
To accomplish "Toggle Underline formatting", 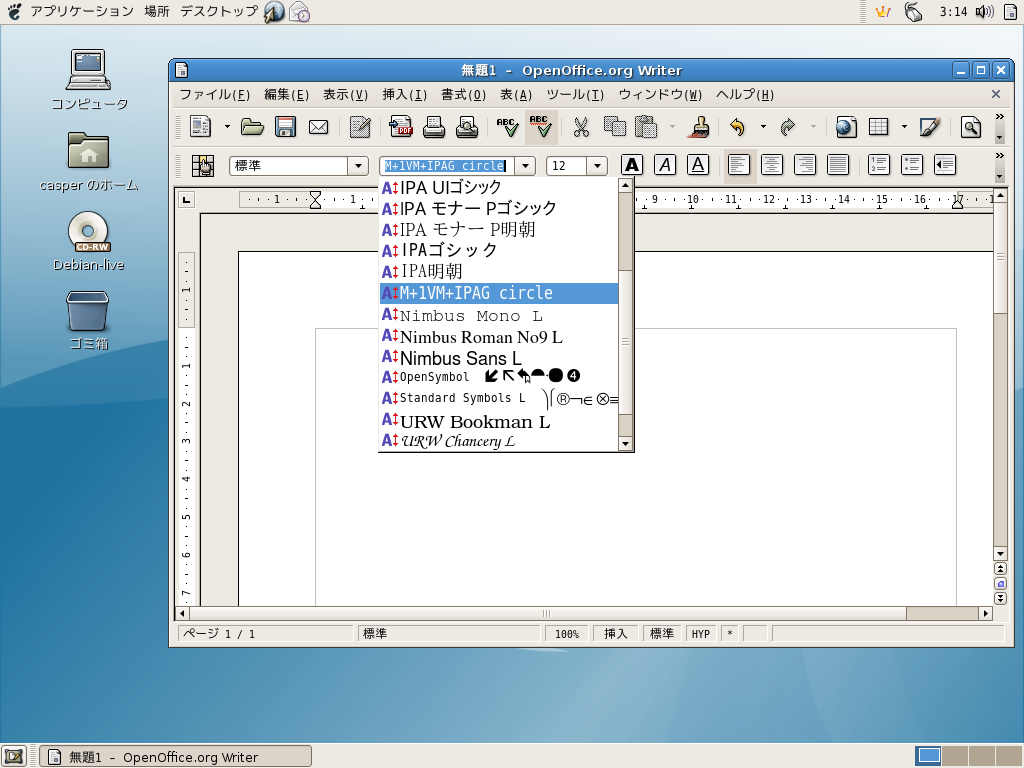I will click(x=698, y=165).
